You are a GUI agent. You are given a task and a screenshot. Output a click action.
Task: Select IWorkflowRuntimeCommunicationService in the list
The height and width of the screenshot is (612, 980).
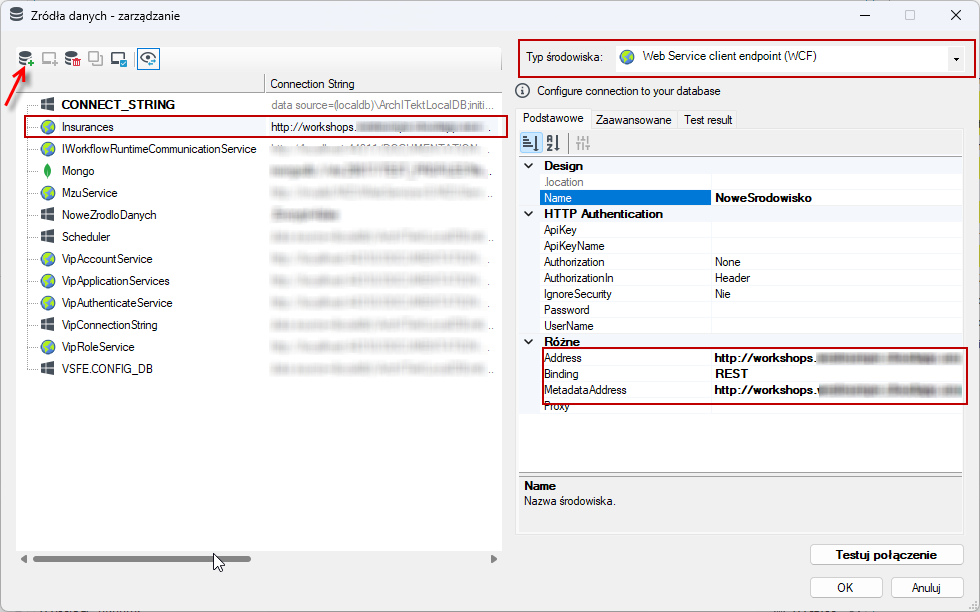coord(159,149)
